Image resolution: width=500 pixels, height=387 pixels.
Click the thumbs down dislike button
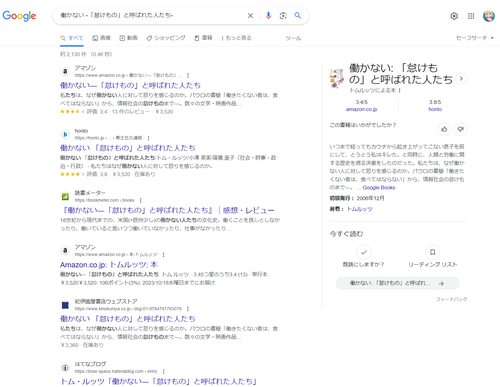pyautogui.click(x=461, y=129)
